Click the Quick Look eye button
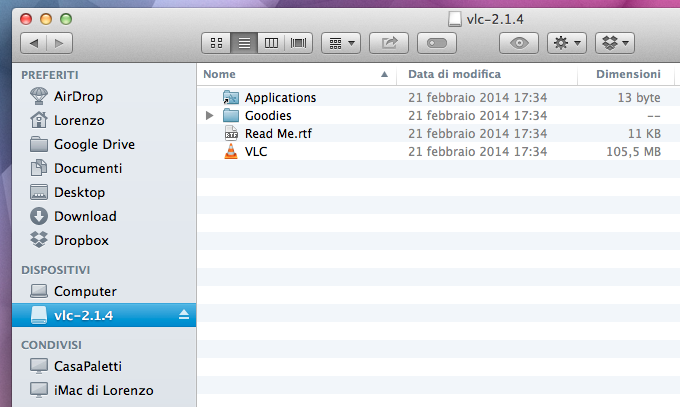The height and width of the screenshot is (407, 680). 519,43
